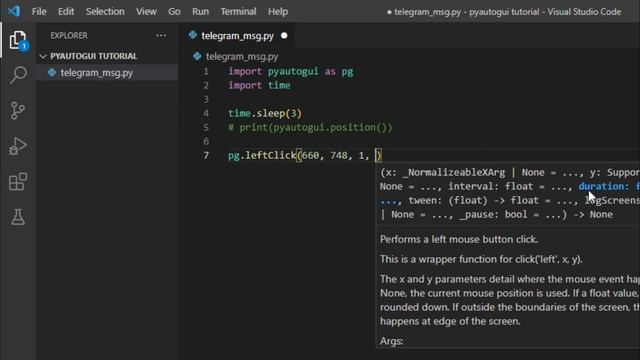Close telegram_msg.py tab via unsaved dot

284,36
